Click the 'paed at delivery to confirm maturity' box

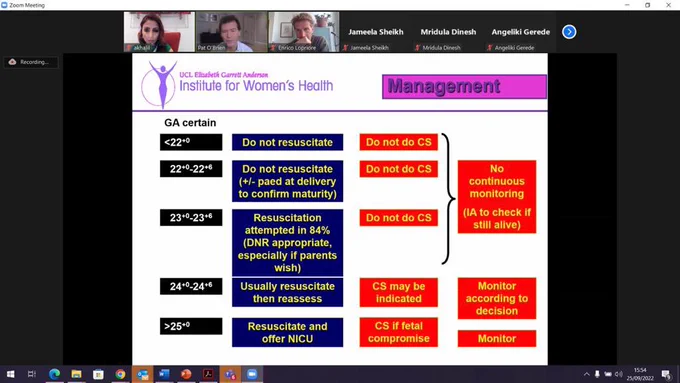(288, 181)
